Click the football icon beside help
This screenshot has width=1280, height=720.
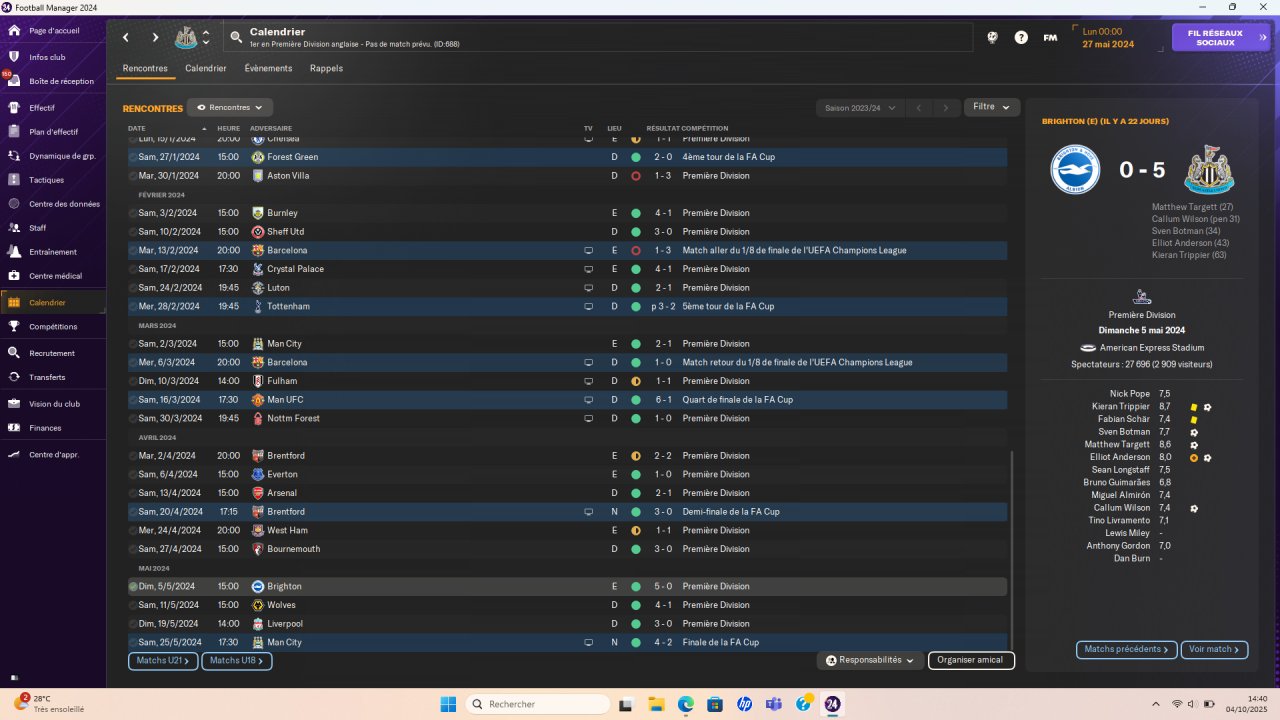coord(992,37)
